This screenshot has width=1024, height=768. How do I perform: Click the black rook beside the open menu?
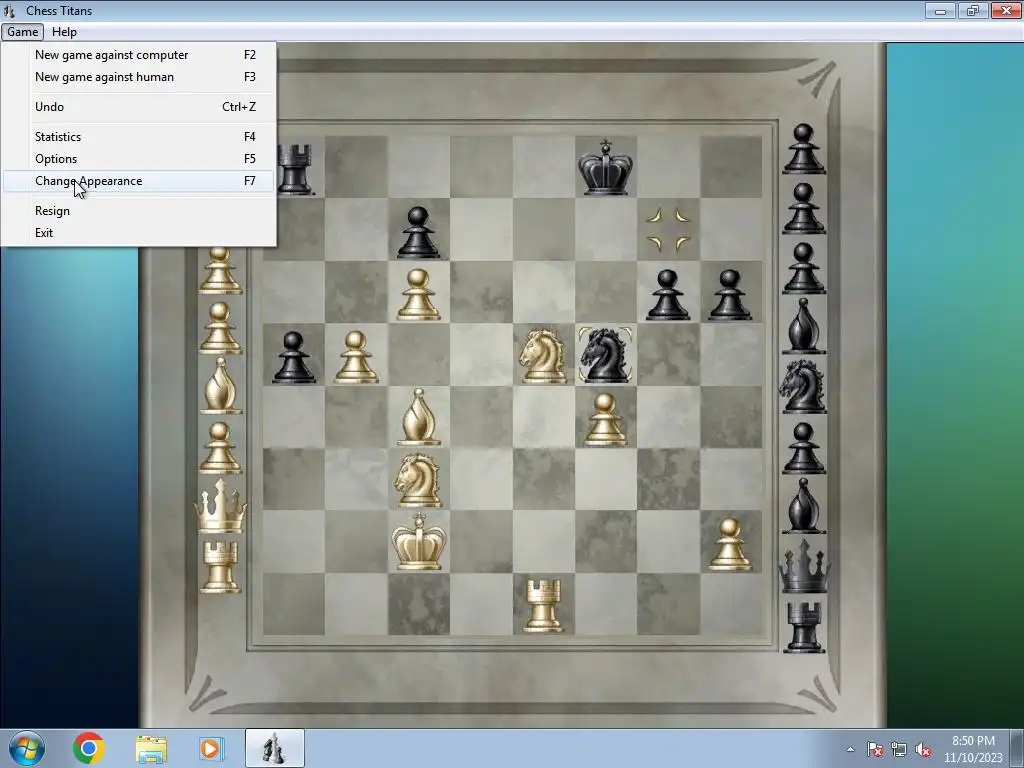tap(295, 170)
